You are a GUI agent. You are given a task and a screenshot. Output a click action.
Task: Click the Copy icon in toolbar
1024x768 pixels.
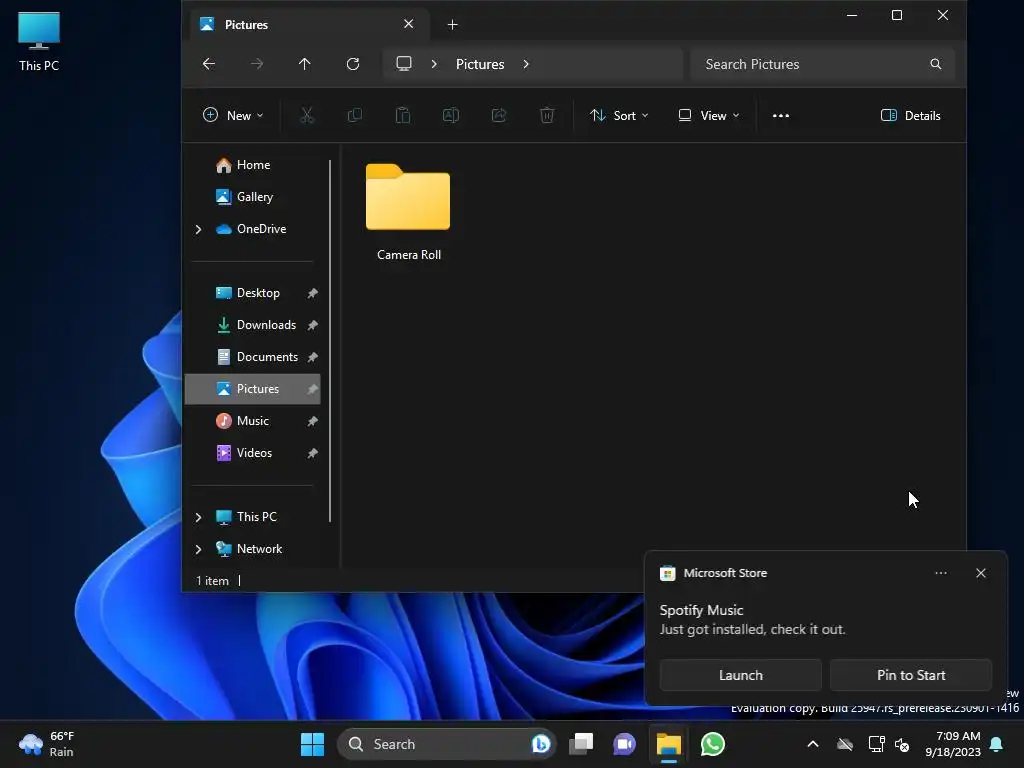coord(355,116)
